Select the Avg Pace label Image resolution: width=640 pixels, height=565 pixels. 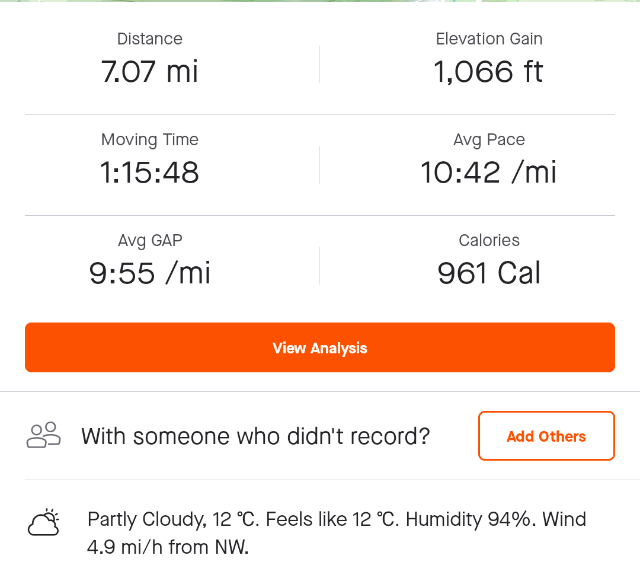[x=489, y=140]
